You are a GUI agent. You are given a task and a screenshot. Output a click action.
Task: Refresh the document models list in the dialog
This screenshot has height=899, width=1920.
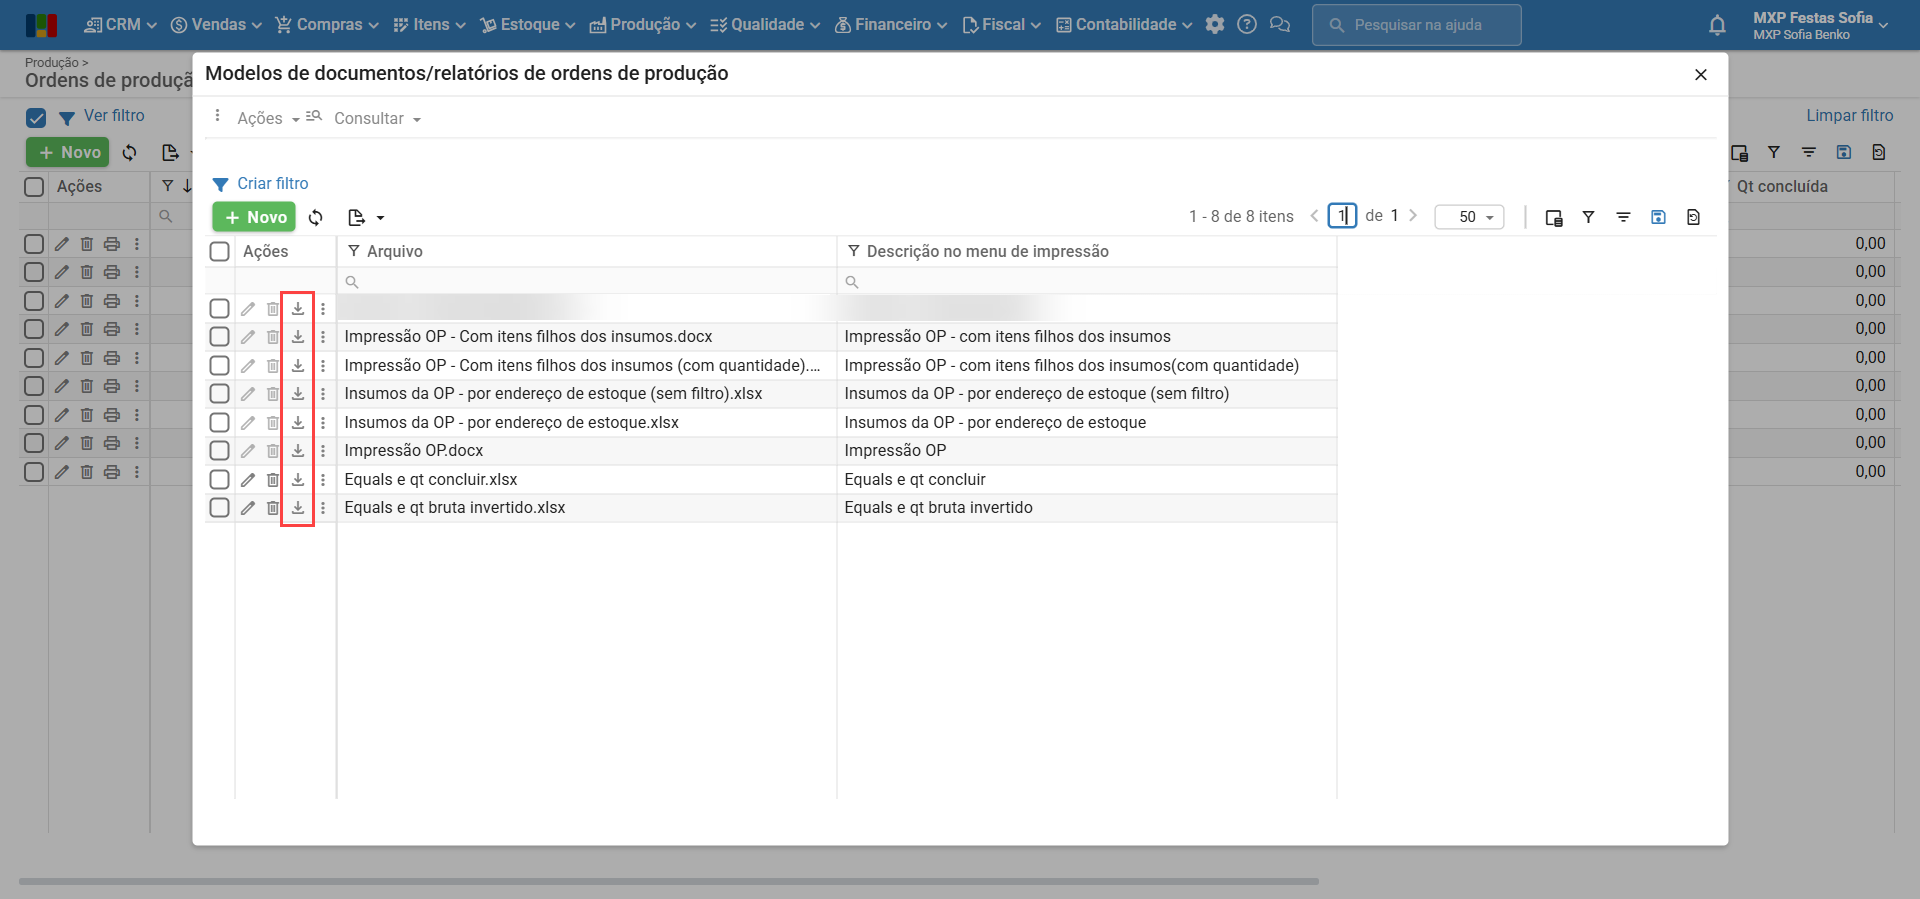pos(316,217)
